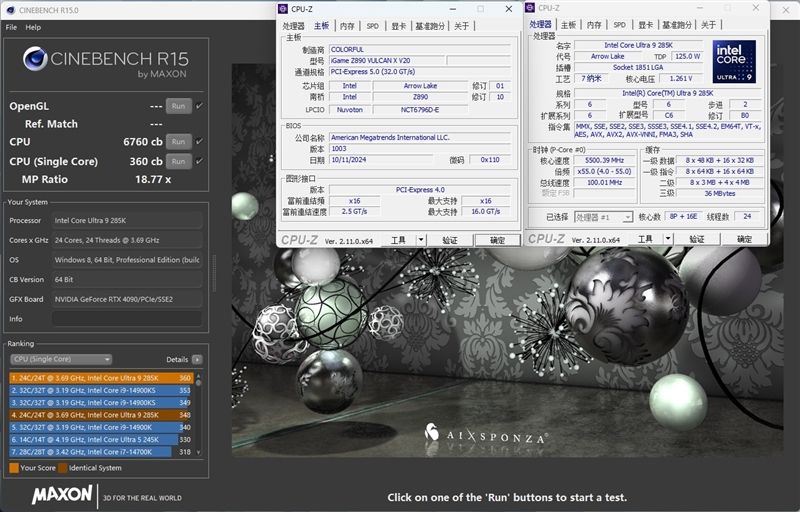Select the Intel Core Ultra 5 245K ranking row
Screen dimensions: 800x512
tap(100, 439)
